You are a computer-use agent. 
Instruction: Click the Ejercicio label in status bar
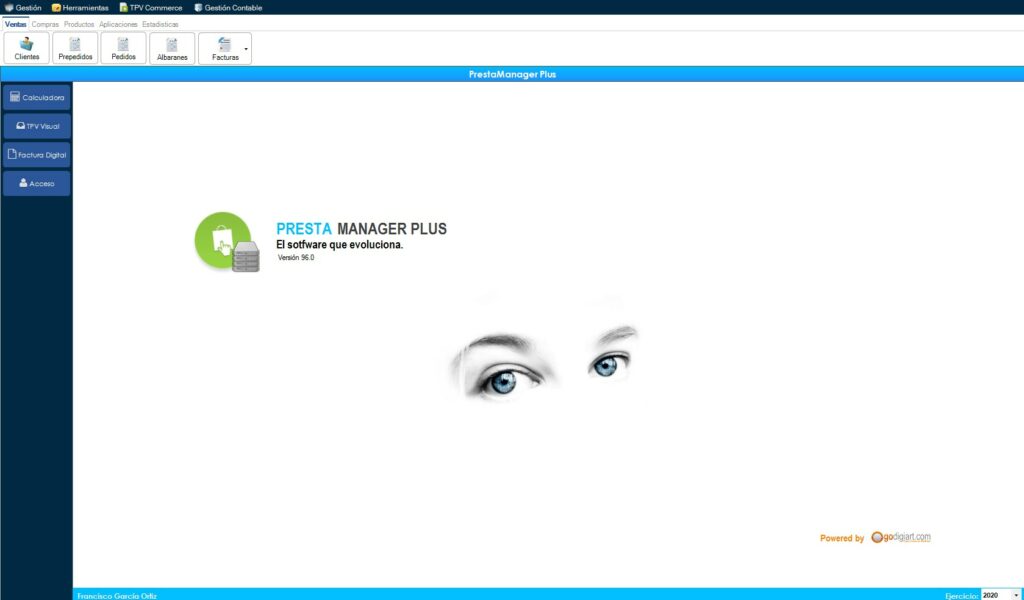tap(961, 595)
